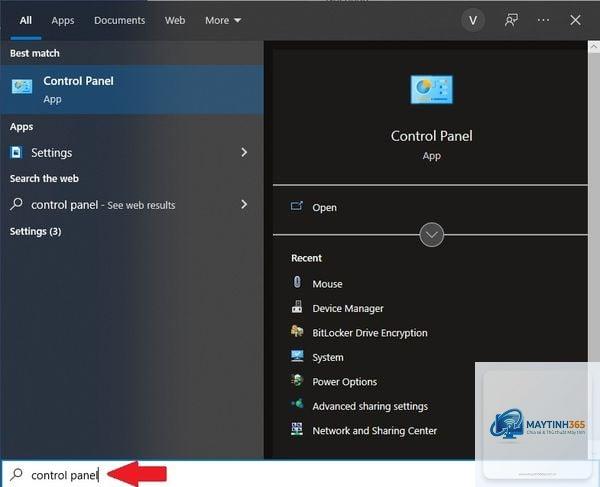Open the three-dots options menu
Image resolution: width=600 pixels, height=487 pixels.
tap(543, 20)
